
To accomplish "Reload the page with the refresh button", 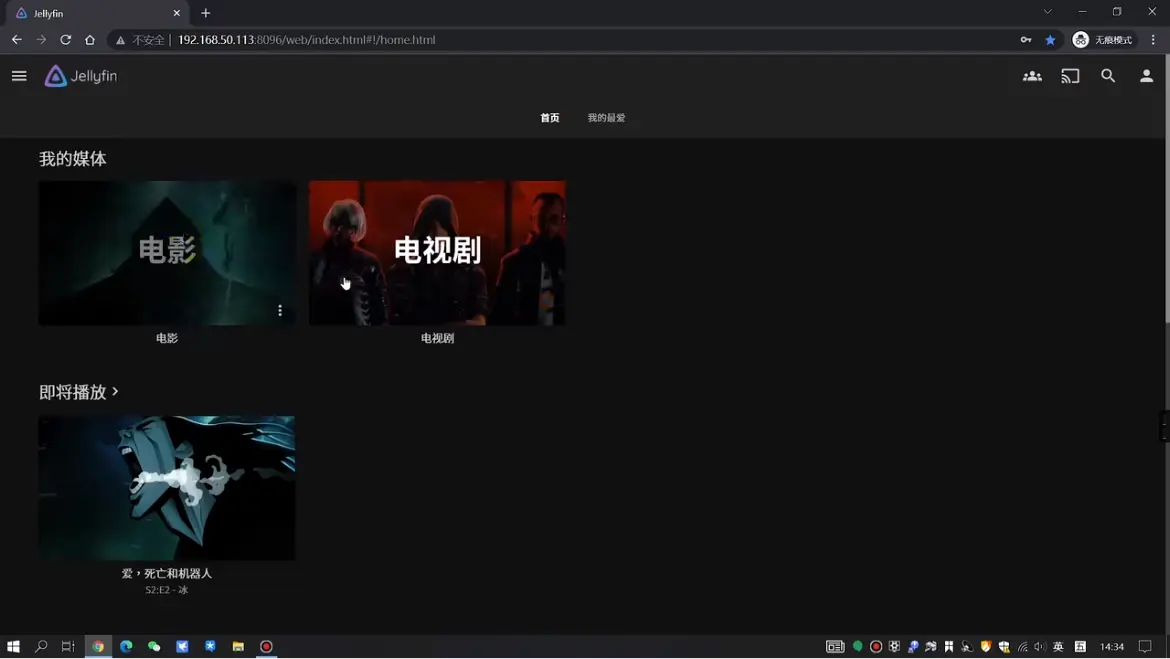I will point(65,40).
